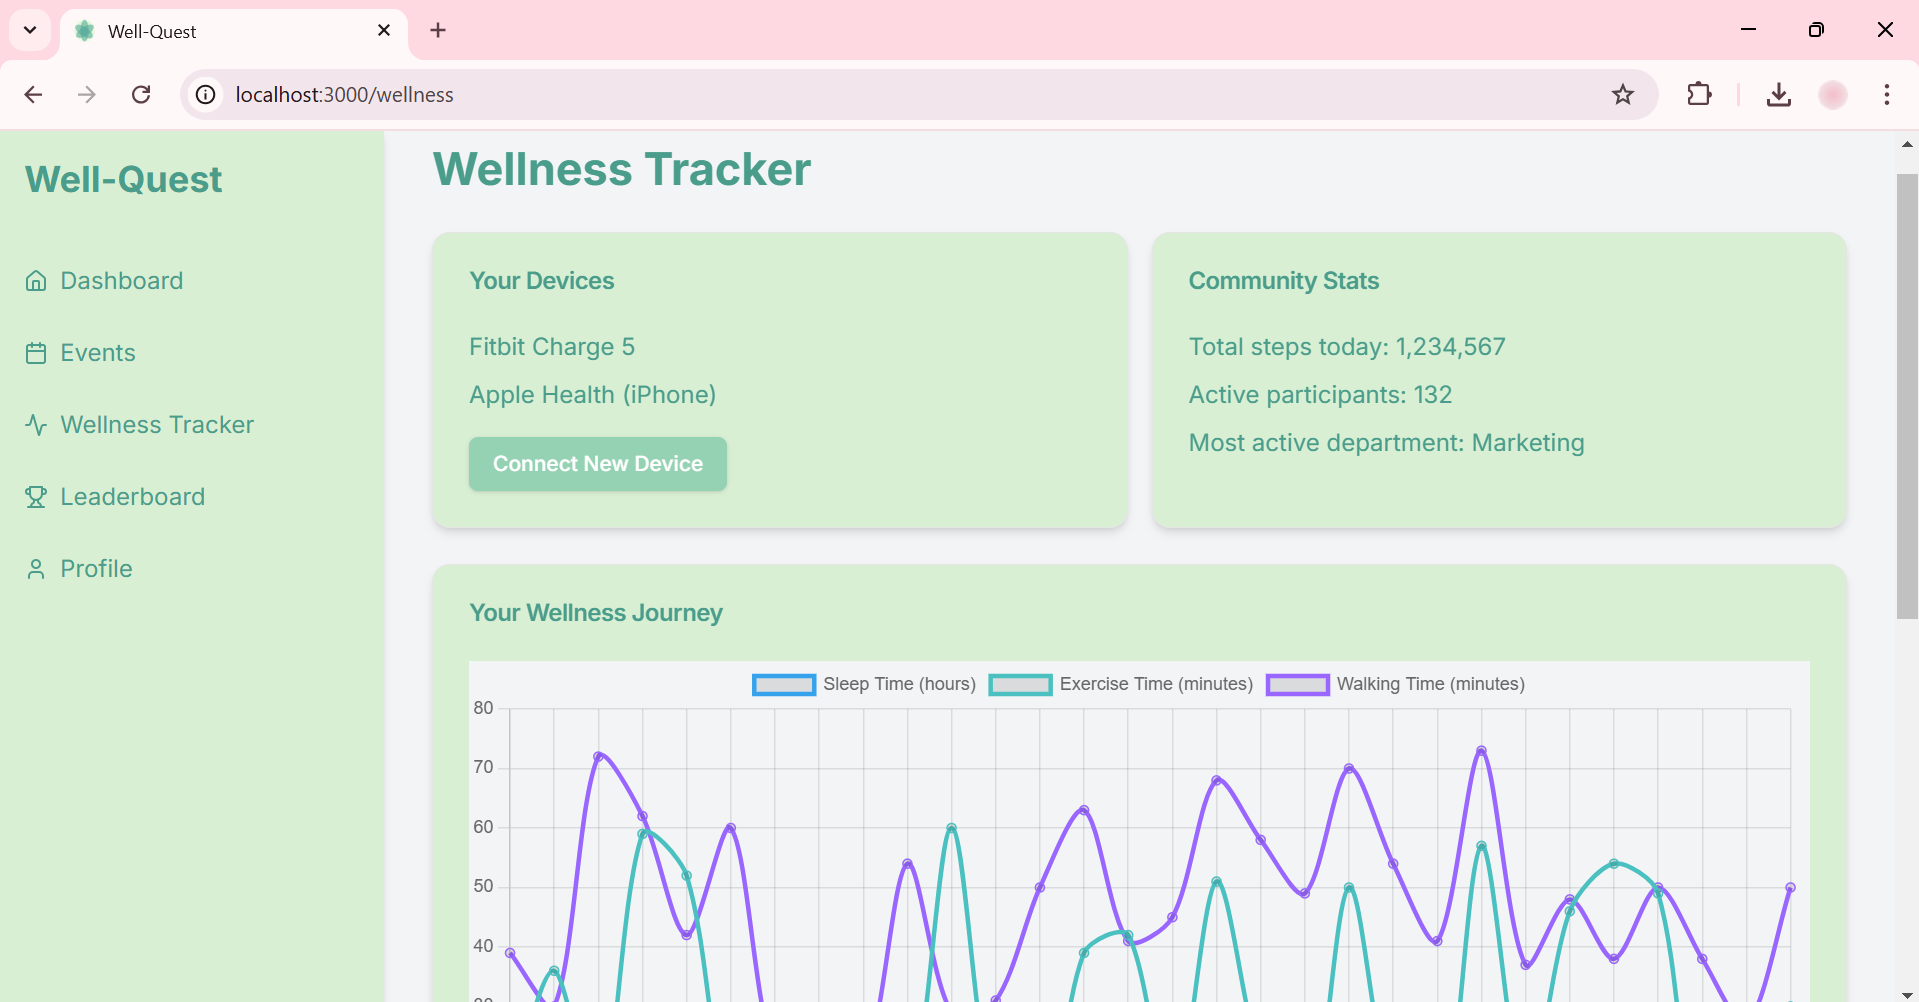Viewport: 1919px width, 1002px height.
Task: Click the scrollbar down arrow
Action: pos(1907,995)
